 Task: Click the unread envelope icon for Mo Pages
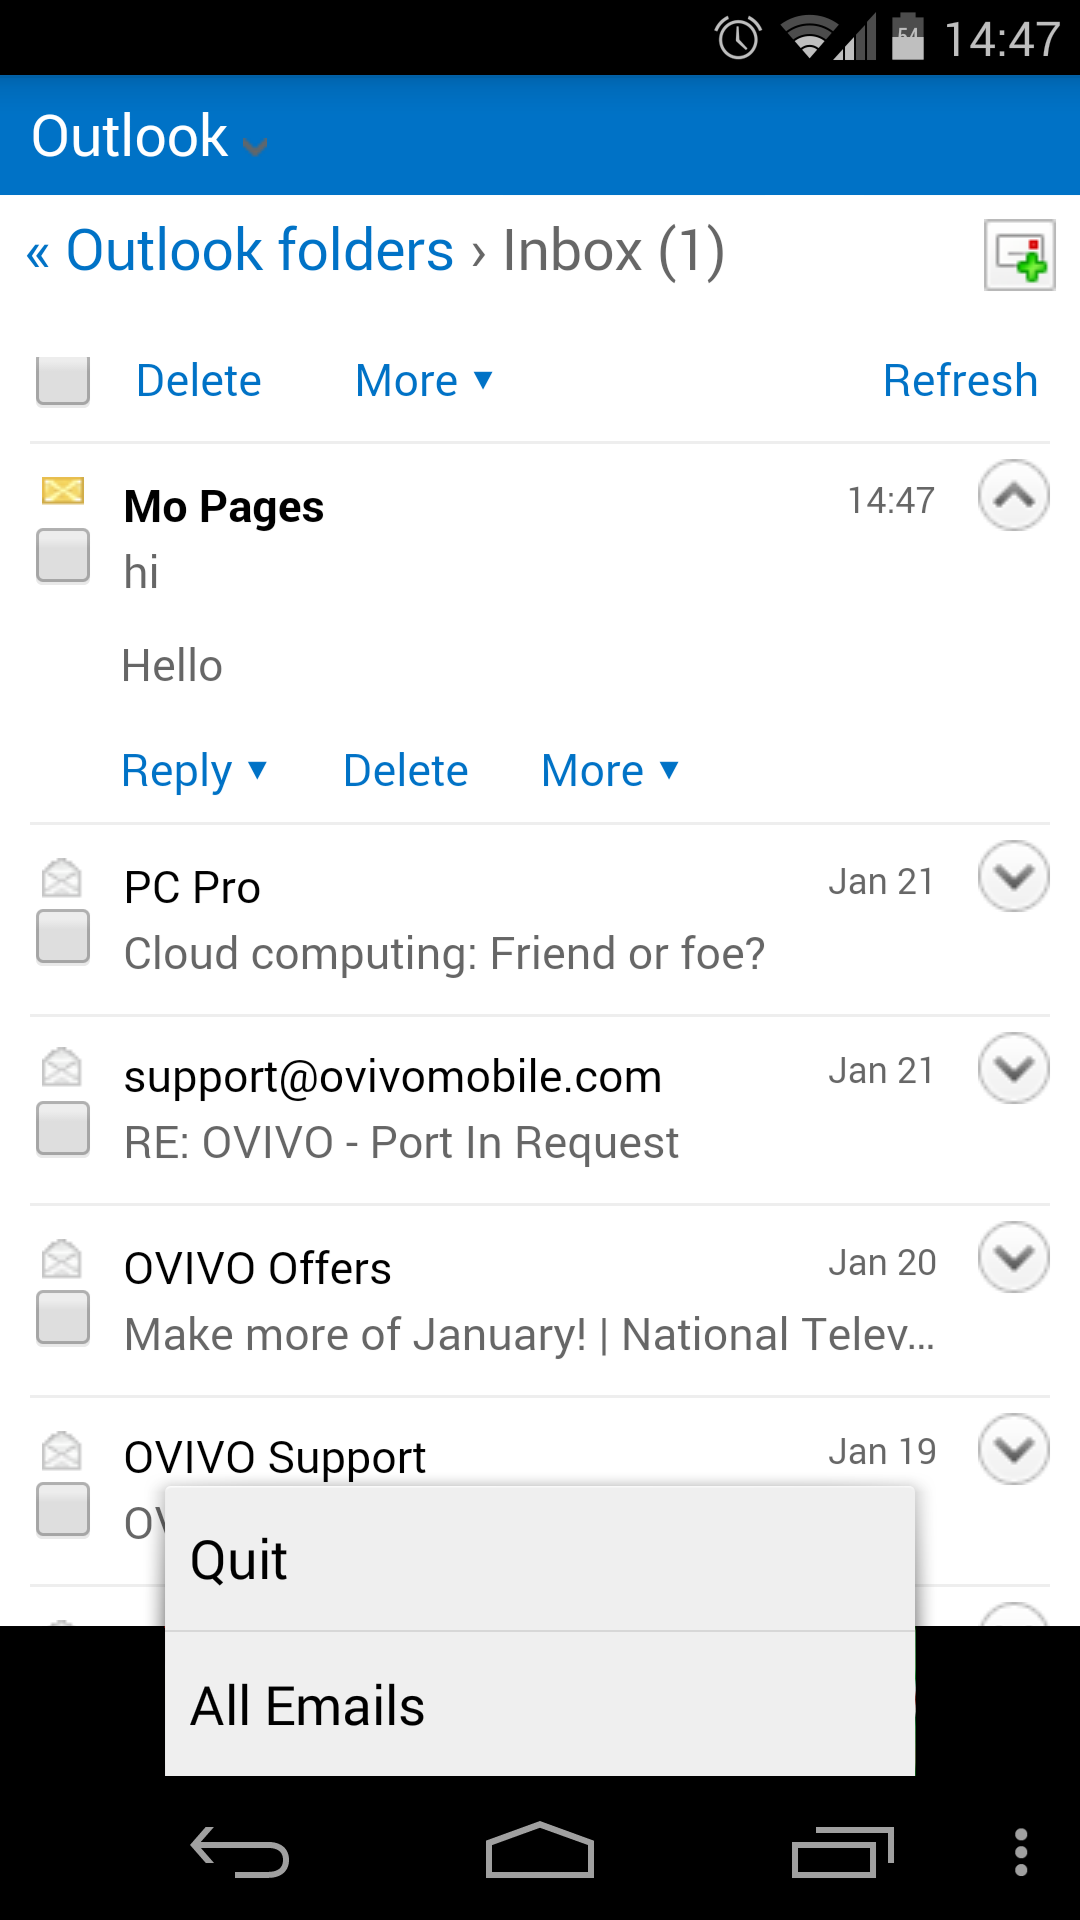(62, 490)
